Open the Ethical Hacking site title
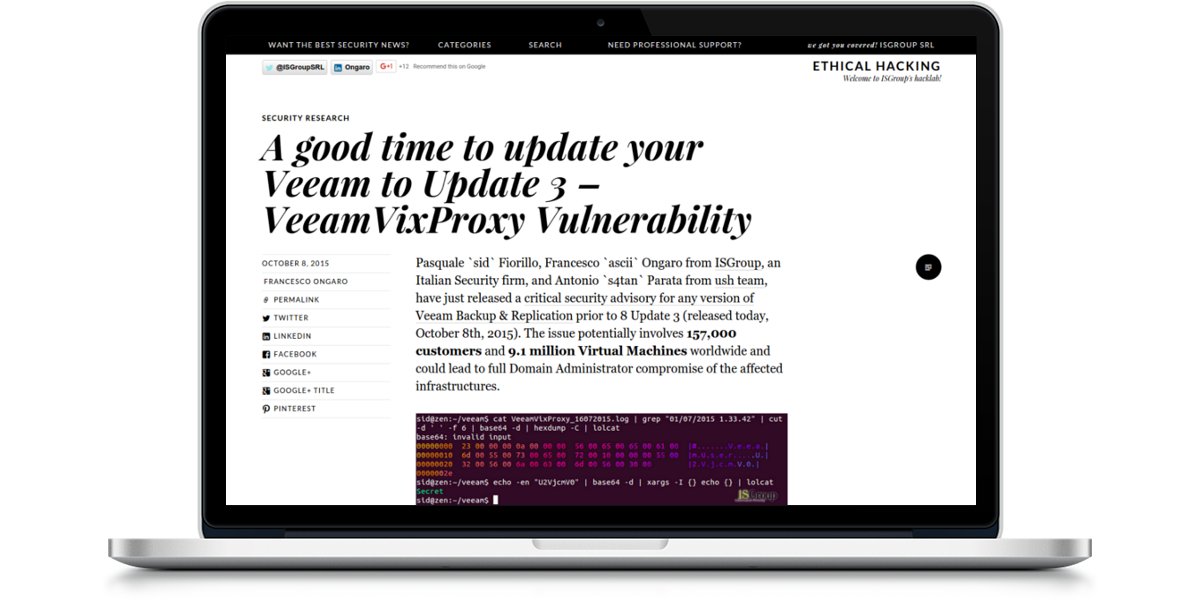This screenshot has height=604, width=1200. point(876,66)
